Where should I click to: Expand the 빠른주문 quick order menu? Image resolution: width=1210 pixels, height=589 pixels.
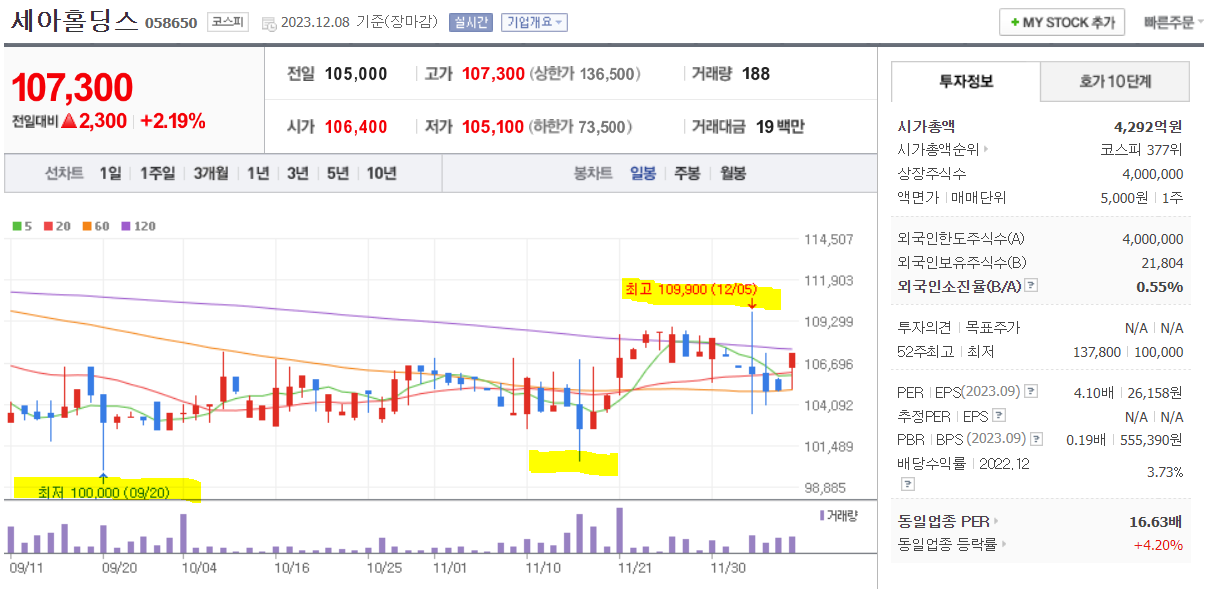(1174, 22)
